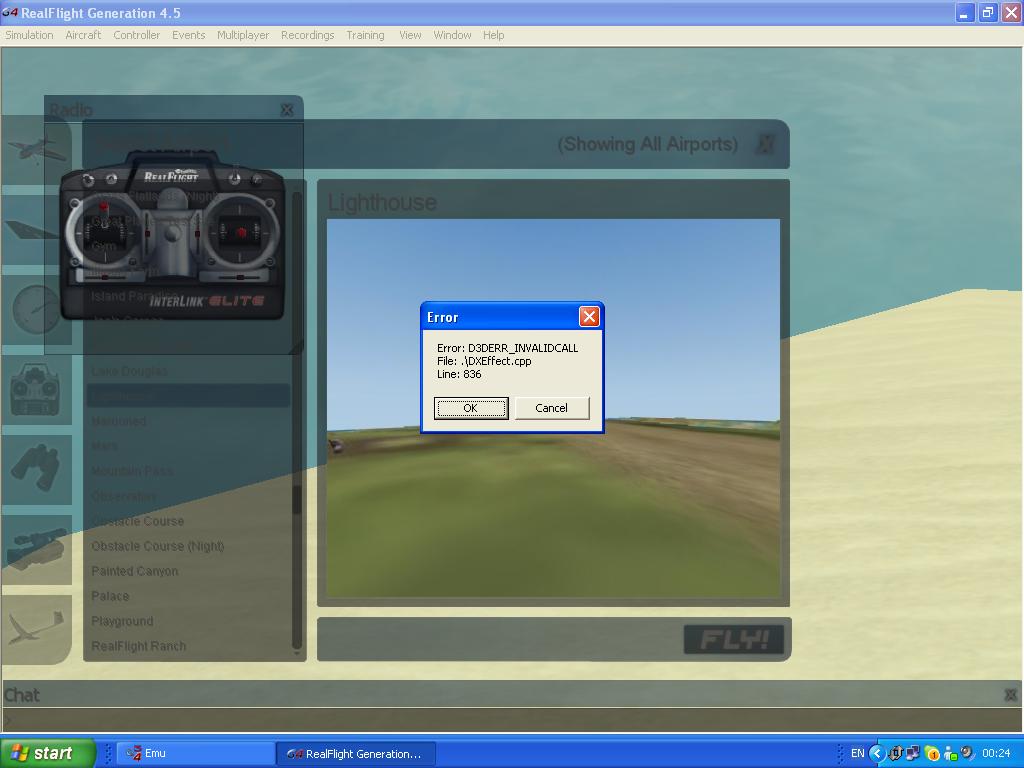Close the Error dialog with the X
Image resolution: width=1024 pixels, height=768 pixels.
click(589, 317)
